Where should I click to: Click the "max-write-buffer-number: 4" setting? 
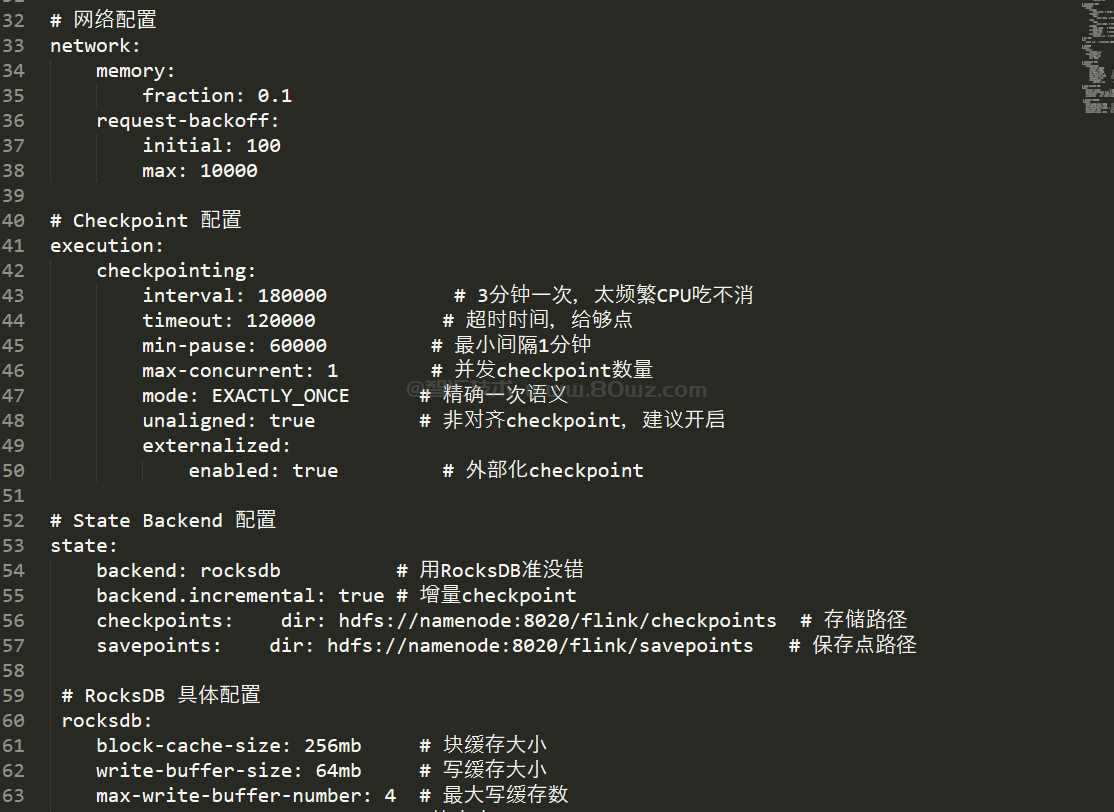(246, 796)
